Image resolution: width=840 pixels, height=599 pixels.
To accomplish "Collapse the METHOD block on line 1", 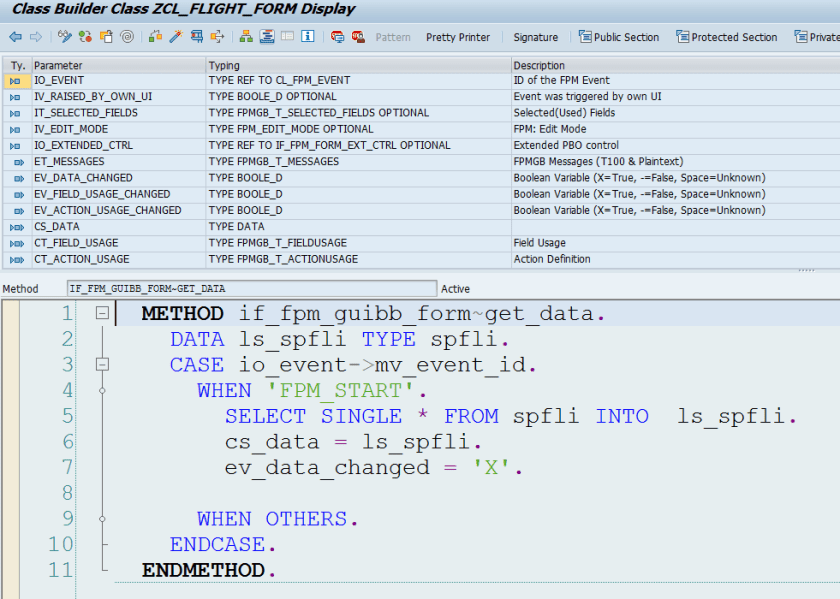I will pyautogui.click(x=102, y=313).
